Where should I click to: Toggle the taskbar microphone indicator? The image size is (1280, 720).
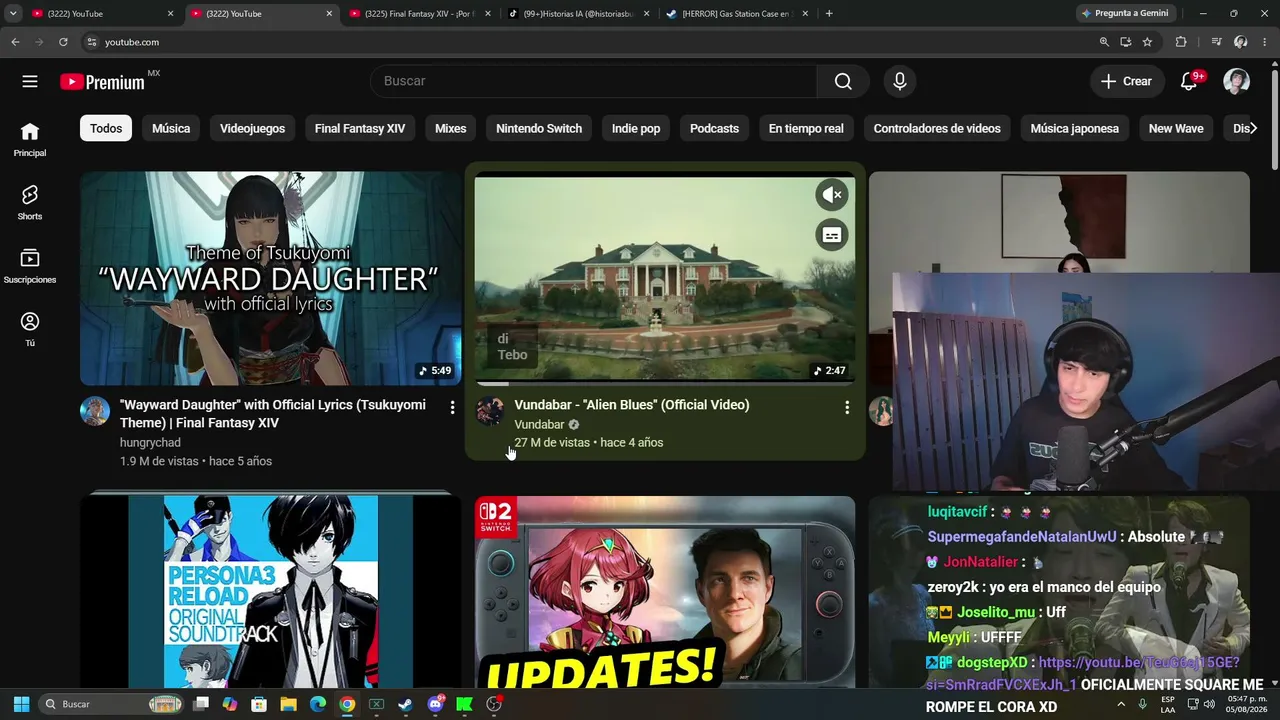(1142, 704)
